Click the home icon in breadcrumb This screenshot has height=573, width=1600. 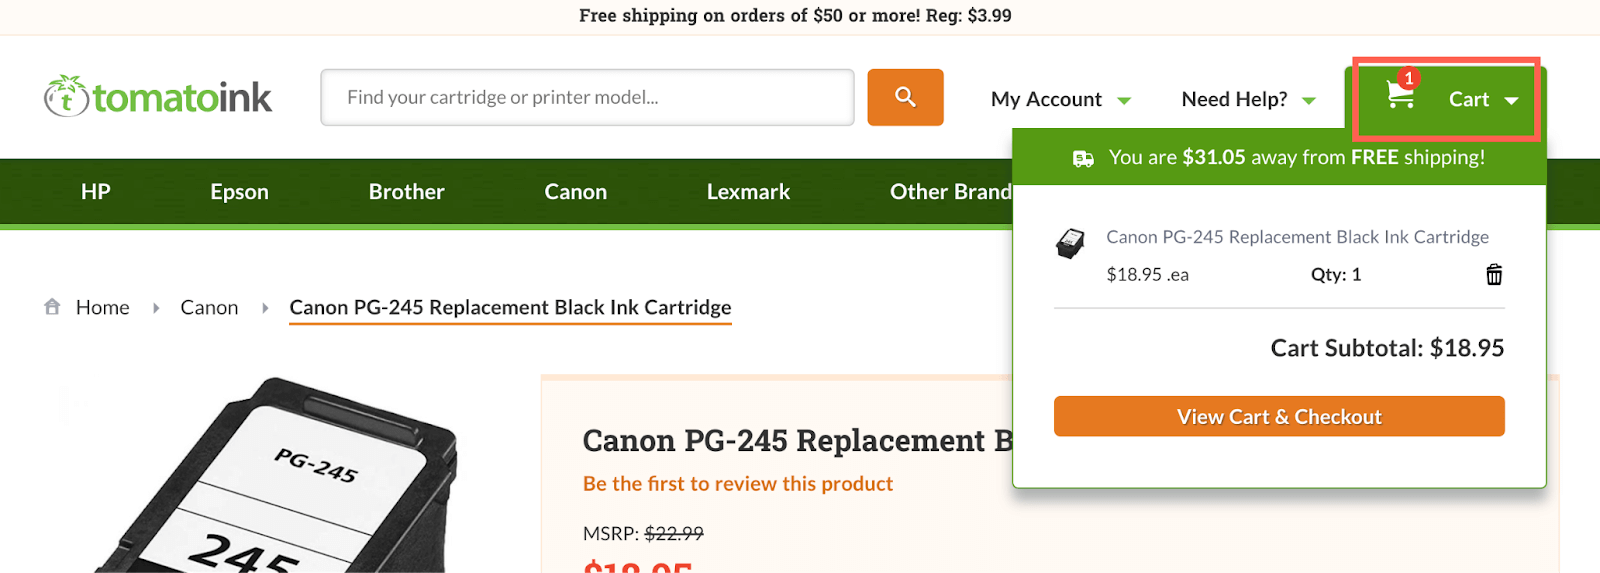(52, 307)
